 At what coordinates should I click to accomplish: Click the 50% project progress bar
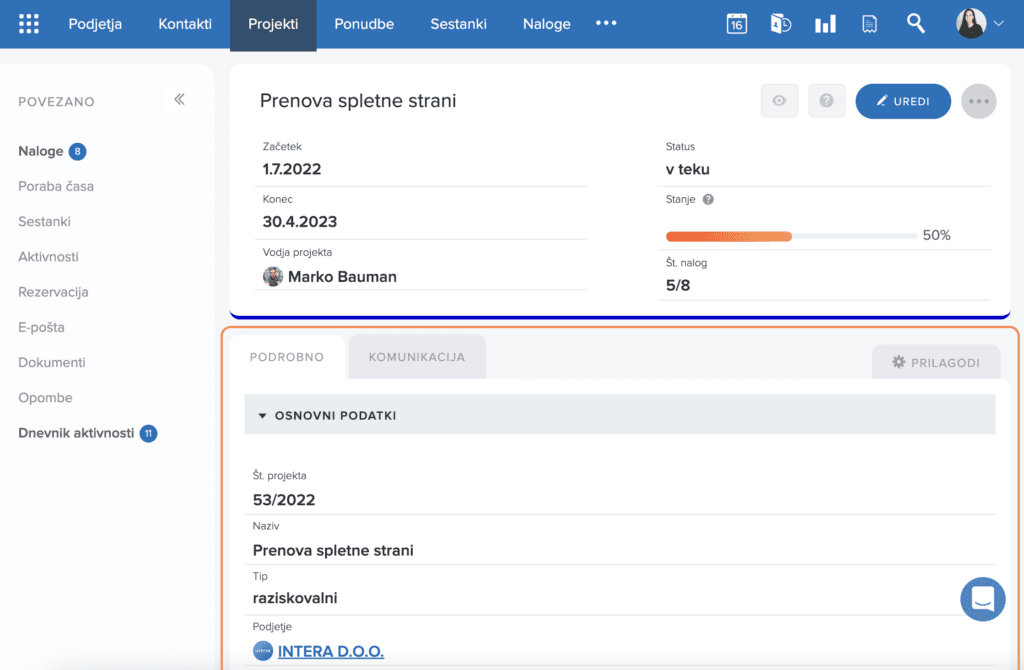point(791,236)
